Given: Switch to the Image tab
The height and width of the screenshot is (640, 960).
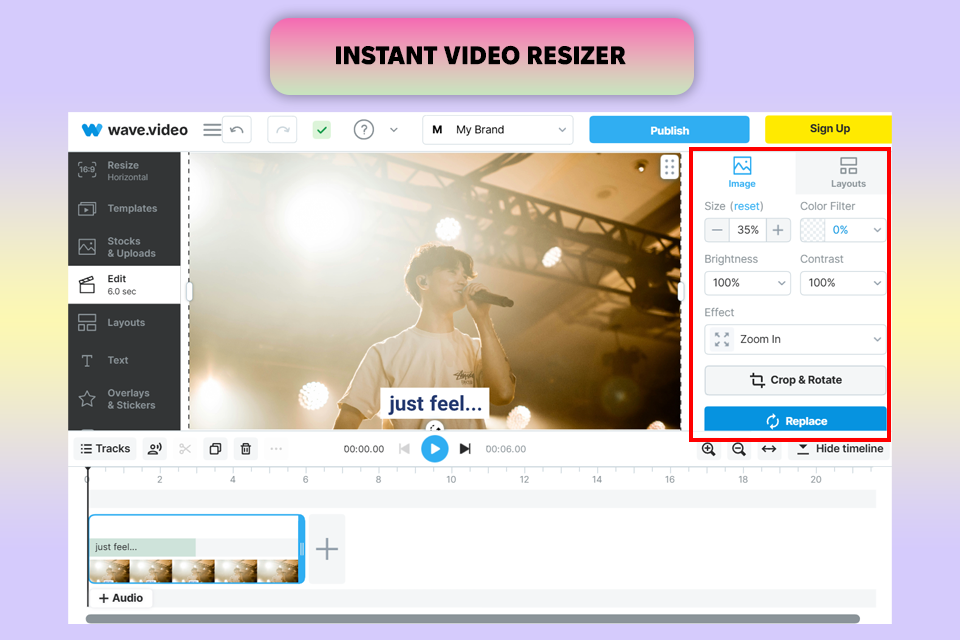Looking at the screenshot, I should [742, 173].
